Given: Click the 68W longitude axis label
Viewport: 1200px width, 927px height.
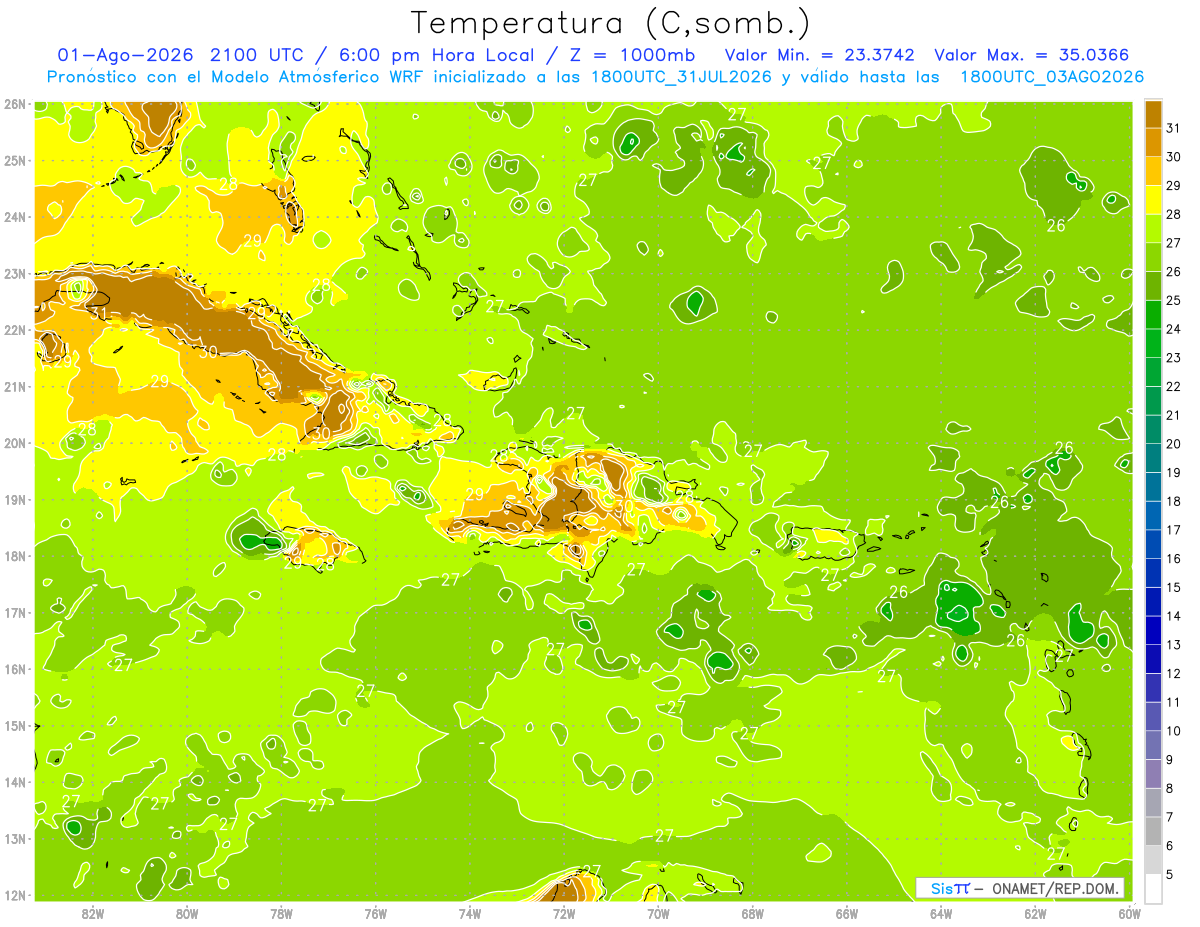Looking at the screenshot, I should tap(753, 913).
